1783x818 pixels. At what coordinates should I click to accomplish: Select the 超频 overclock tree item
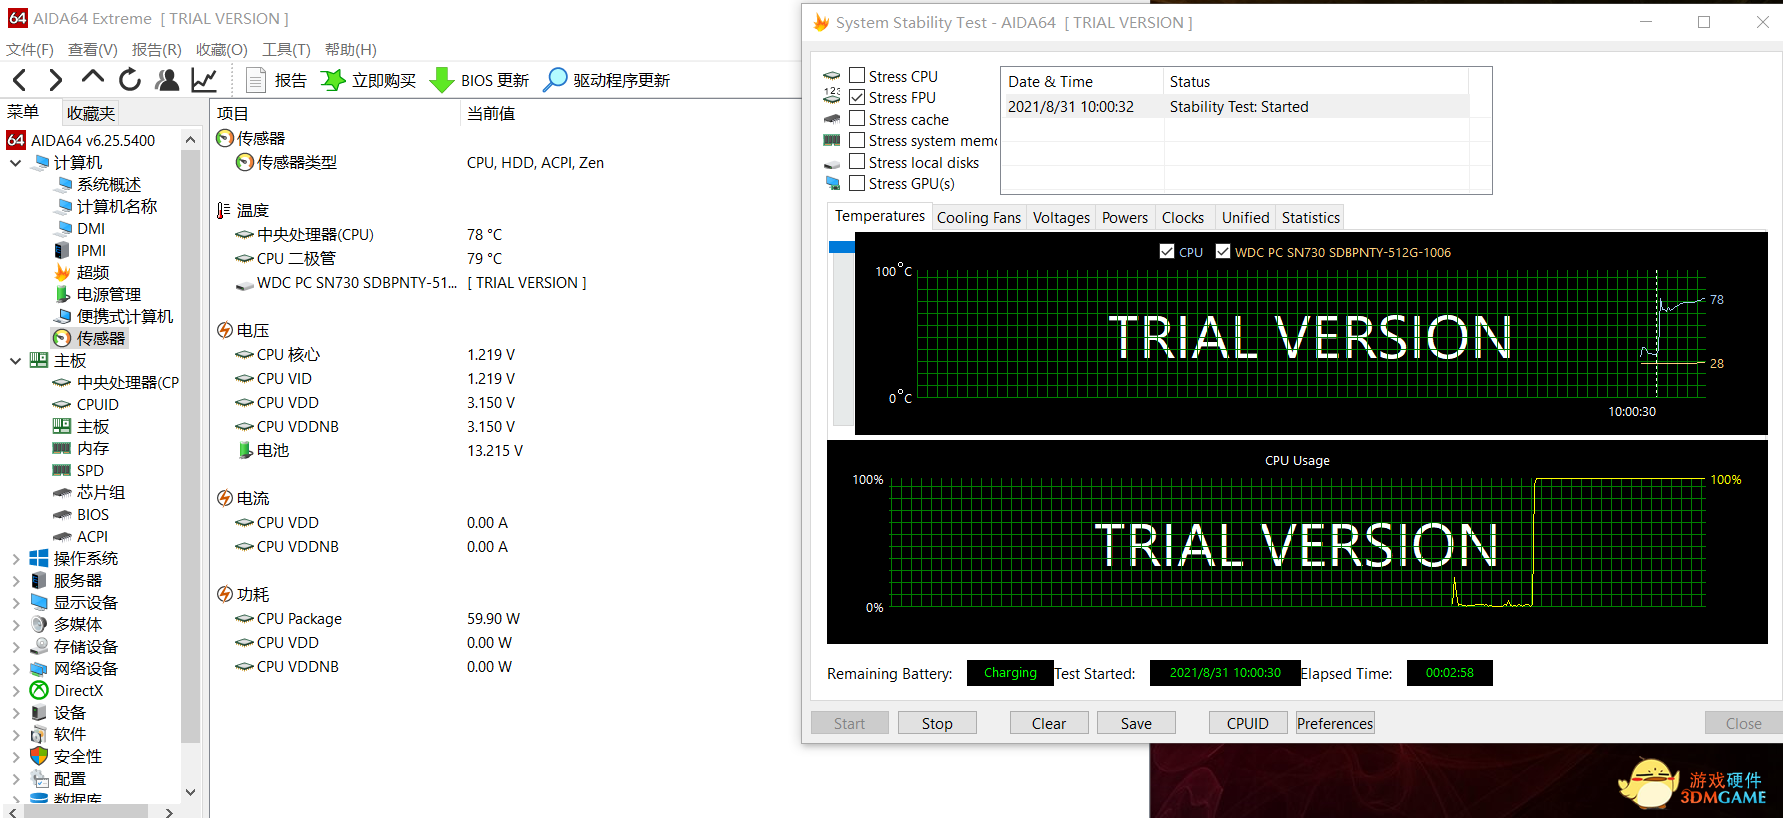click(x=93, y=273)
